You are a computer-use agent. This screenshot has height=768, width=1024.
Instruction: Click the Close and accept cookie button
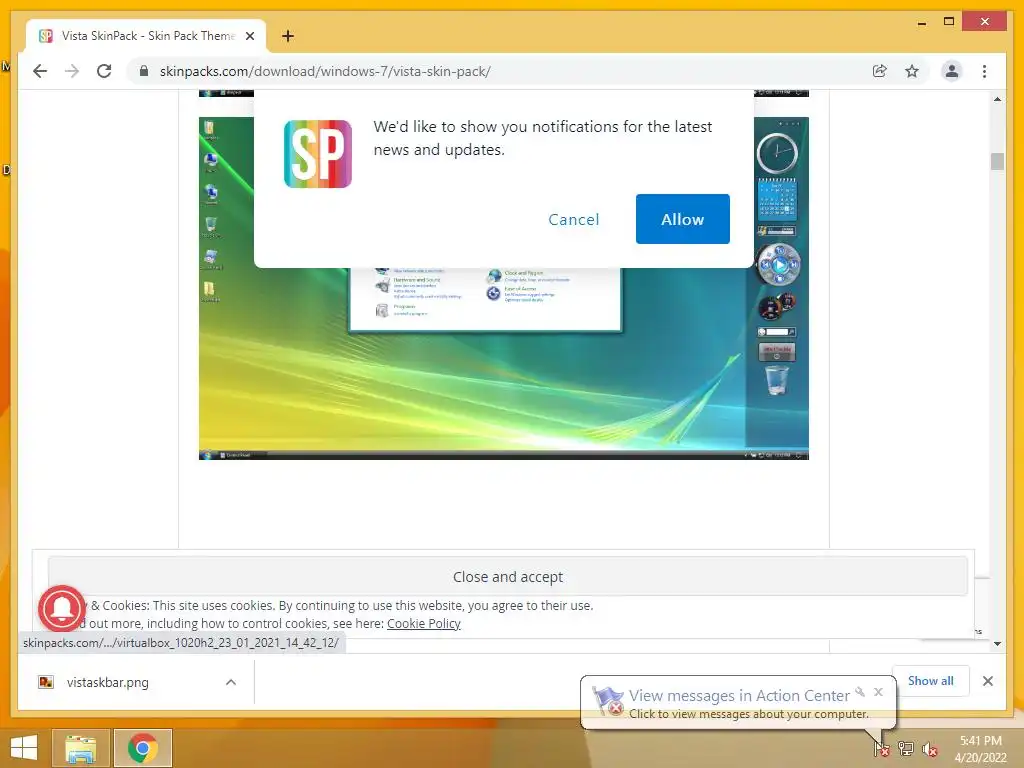[x=507, y=577]
